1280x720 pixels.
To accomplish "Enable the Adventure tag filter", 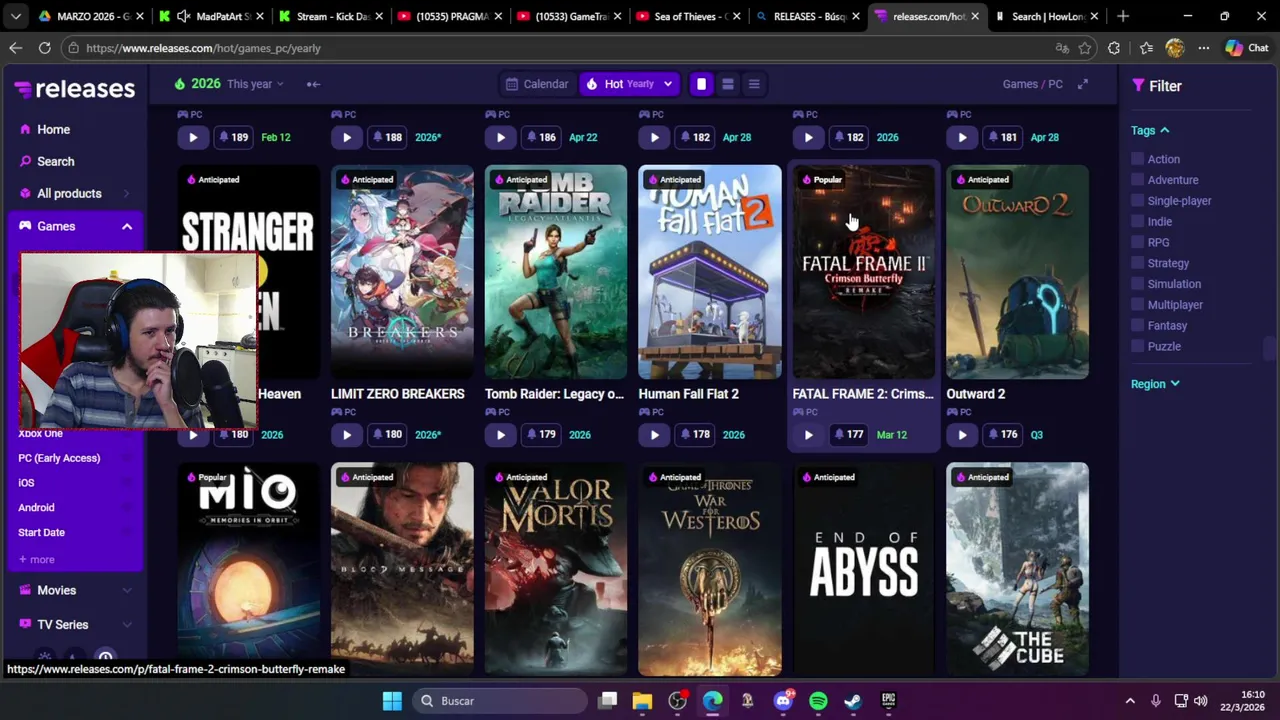I will (x=1138, y=180).
